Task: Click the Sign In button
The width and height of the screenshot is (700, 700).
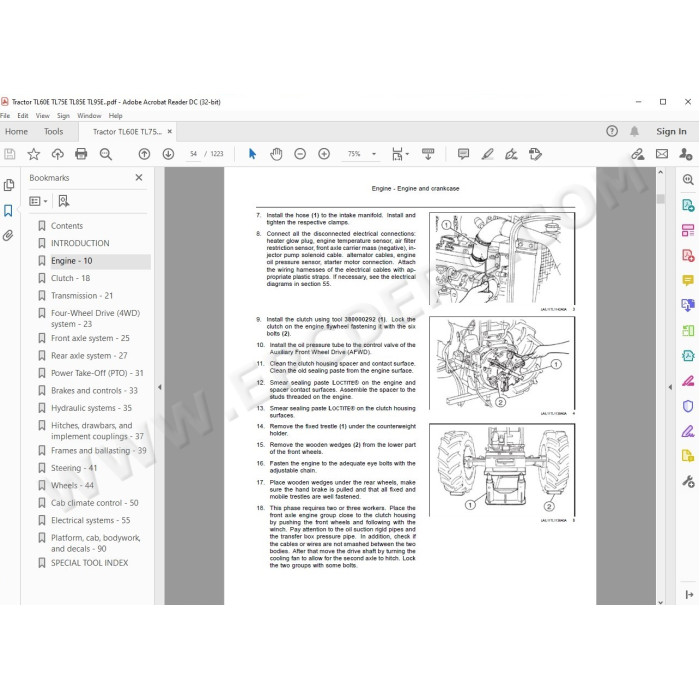Action: (x=671, y=131)
